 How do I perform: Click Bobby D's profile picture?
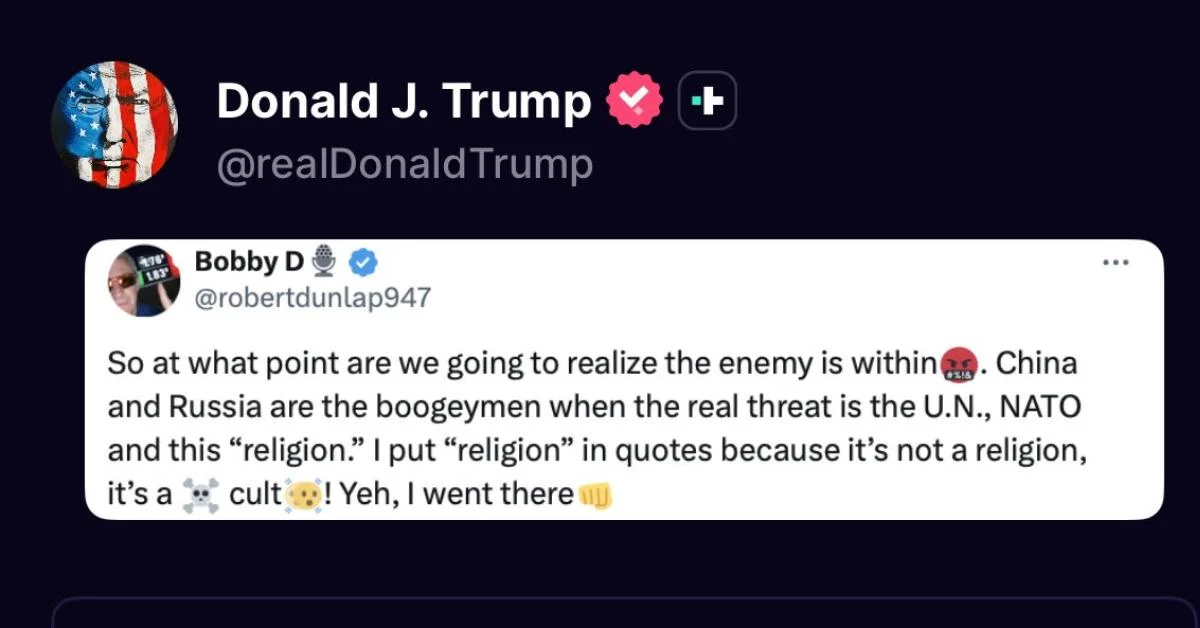tap(144, 279)
